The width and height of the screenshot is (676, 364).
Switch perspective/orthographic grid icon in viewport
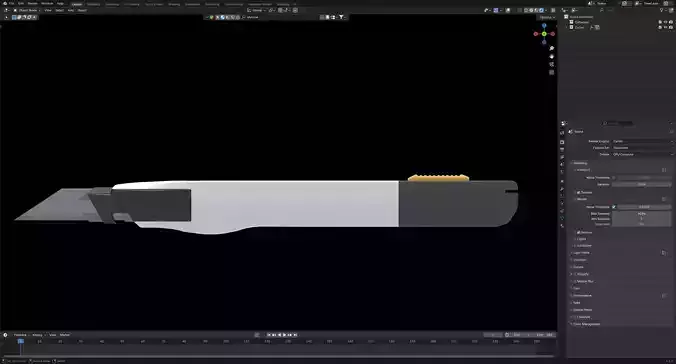coord(551,72)
